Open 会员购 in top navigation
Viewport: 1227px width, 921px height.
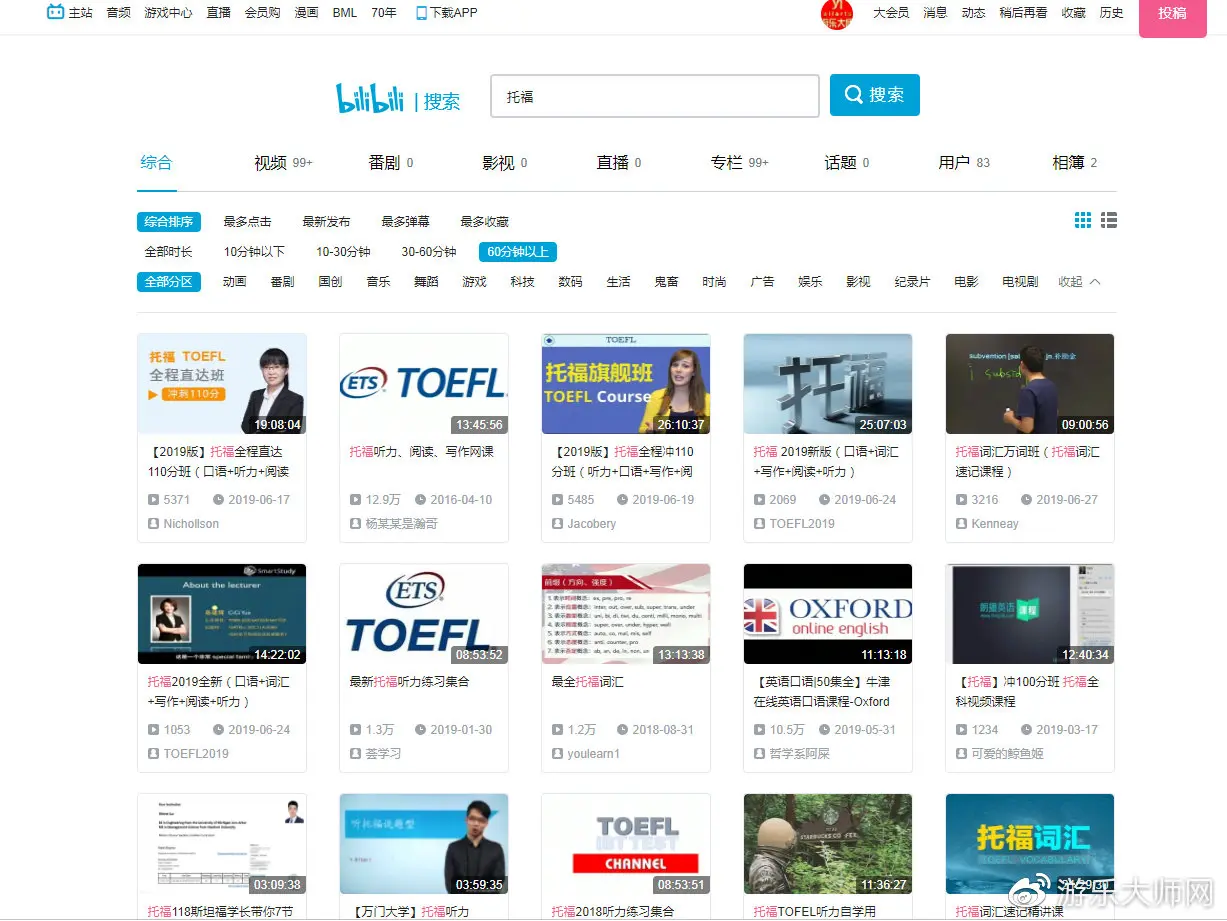pos(262,13)
